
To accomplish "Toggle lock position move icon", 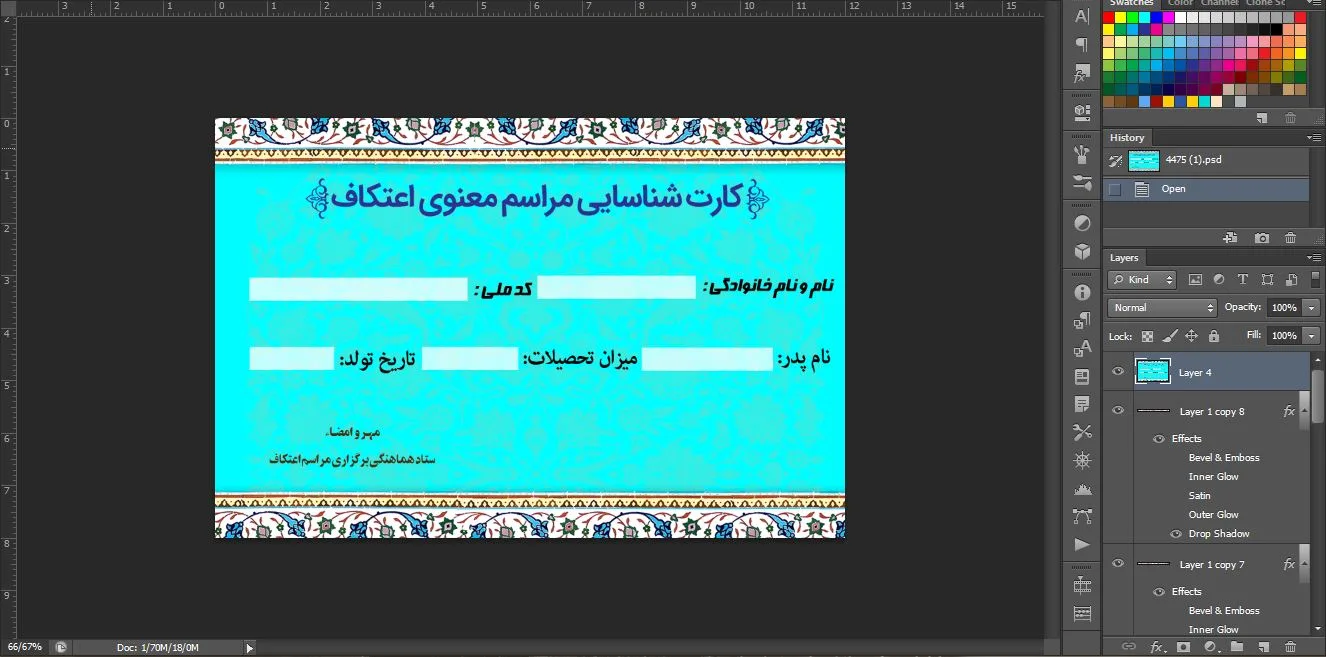I will [1192, 336].
